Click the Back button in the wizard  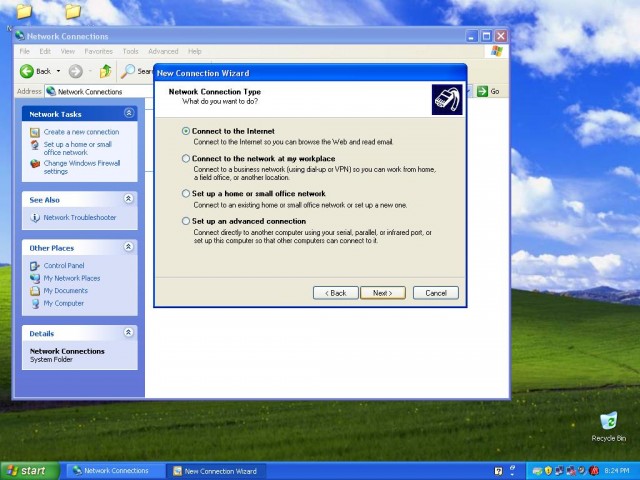click(x=336, y=293)
